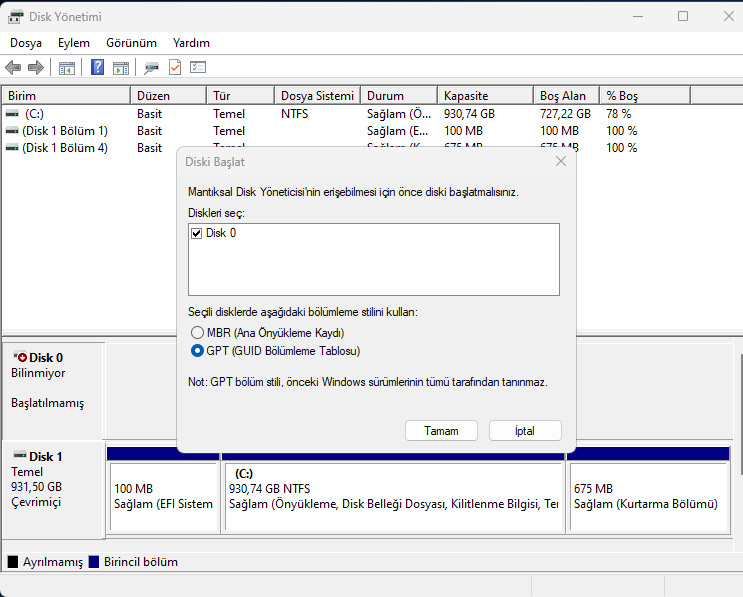This screenshot has width=743, height=597.
Task: Select the (C:) 930,74 GB NTFS partition
Action: (393, 496)
